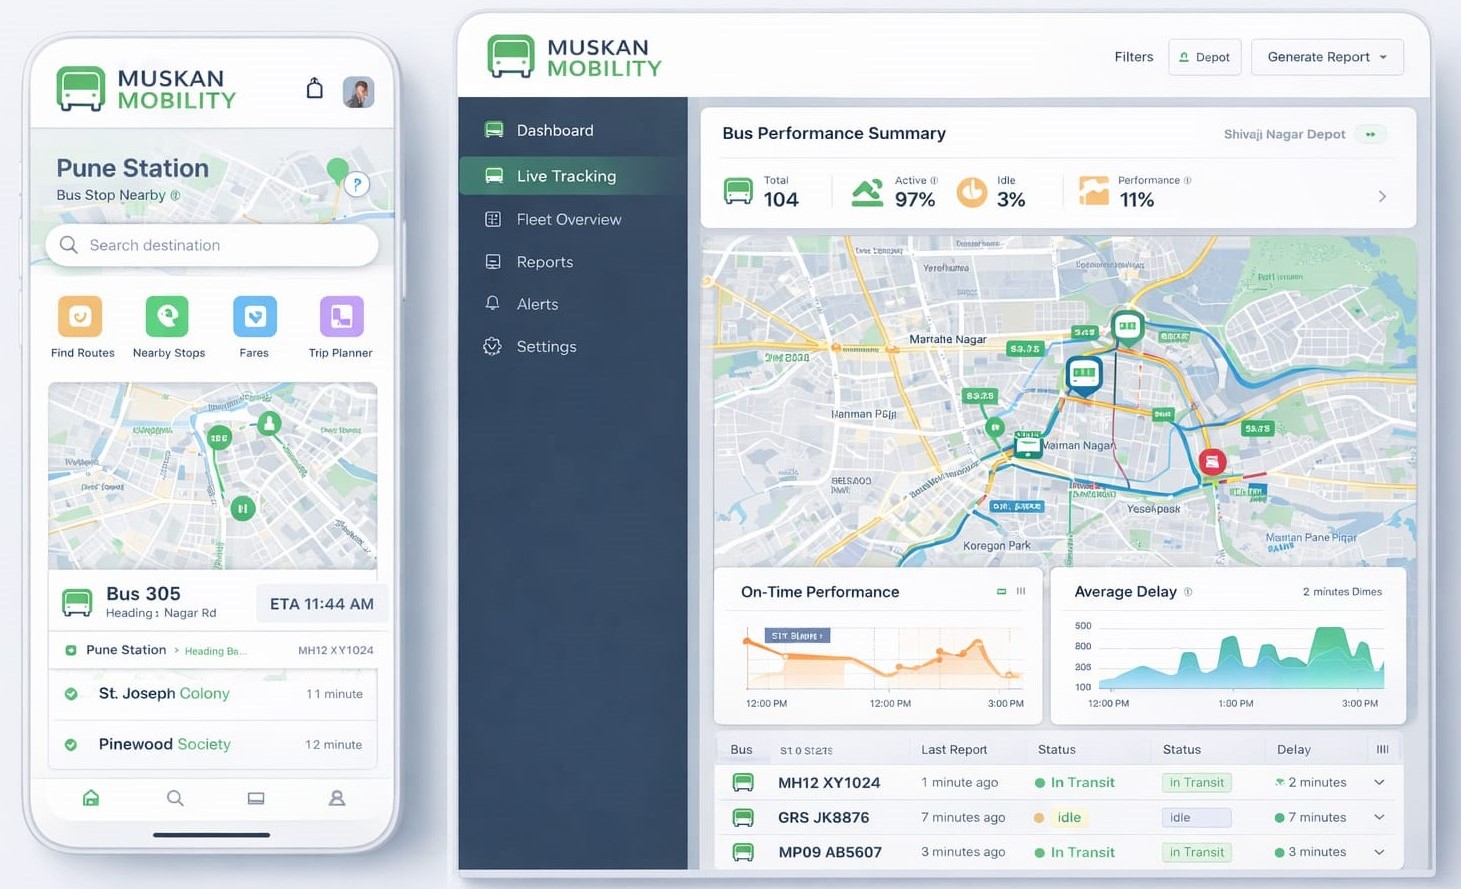Toggle the Pune Station stop indicator
The width and height of the screenshot is (1461, 889).
[71, 650]
